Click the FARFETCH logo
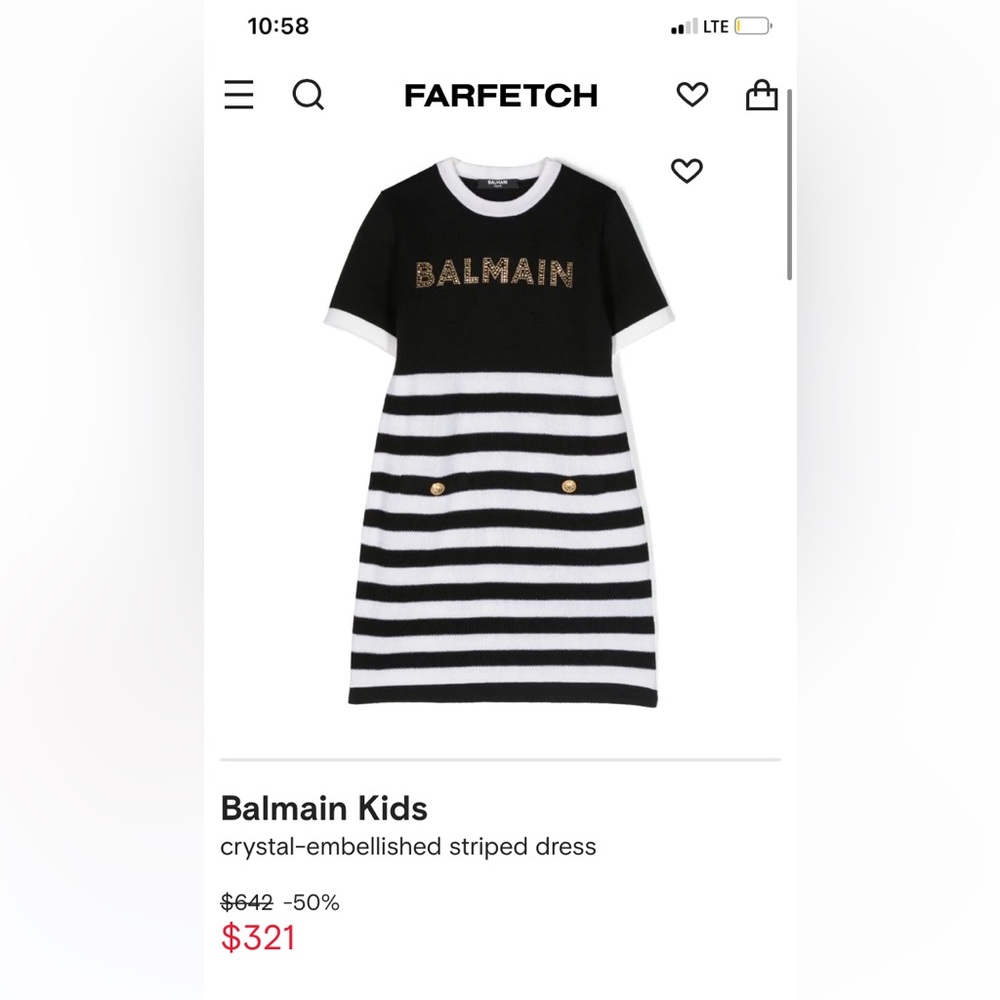The height and width of the screenshot is (1000, 1000). click(x=501, y=95)
